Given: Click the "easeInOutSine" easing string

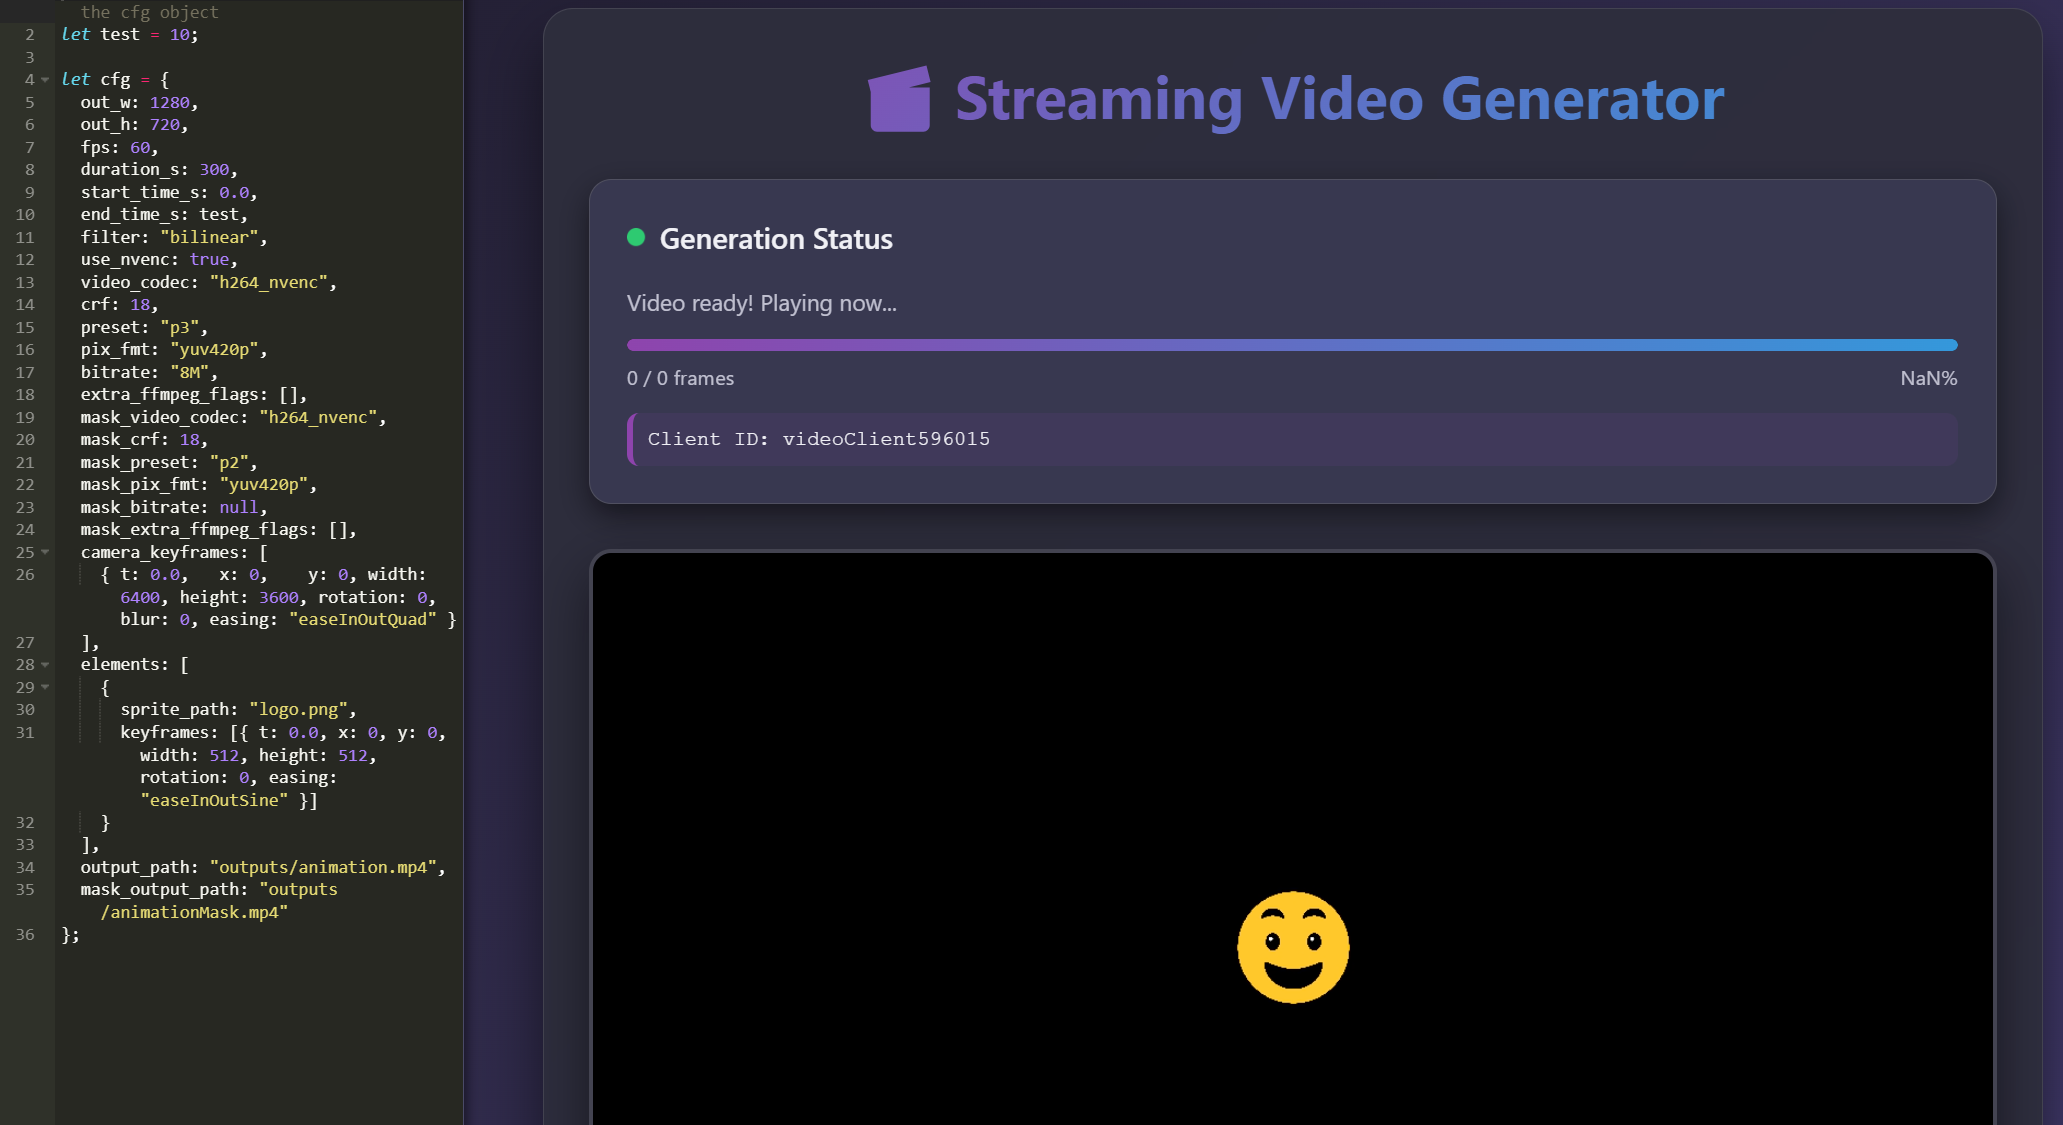Looking at the screenshot, I should pyautogui.click(x=214, y=800).
